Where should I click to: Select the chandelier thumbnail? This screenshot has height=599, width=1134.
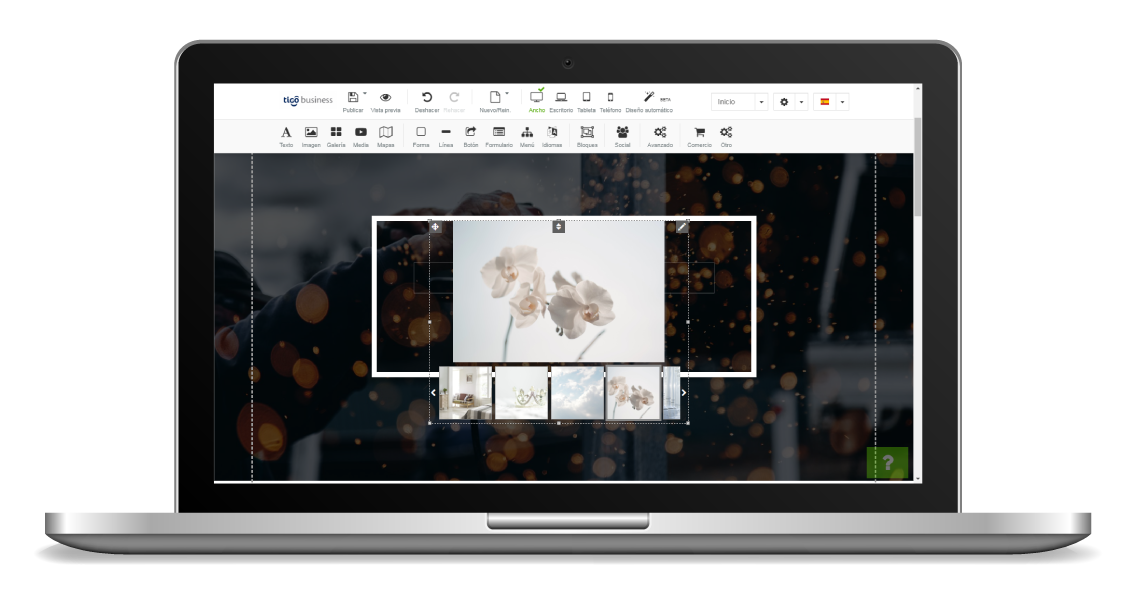521,393
